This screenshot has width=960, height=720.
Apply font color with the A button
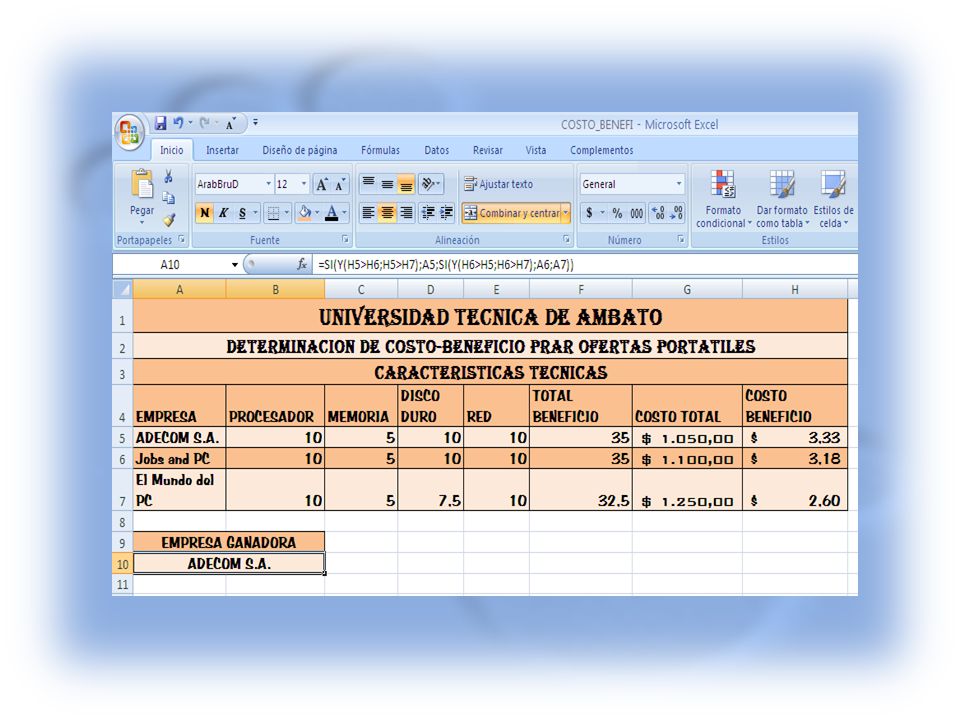332,213
